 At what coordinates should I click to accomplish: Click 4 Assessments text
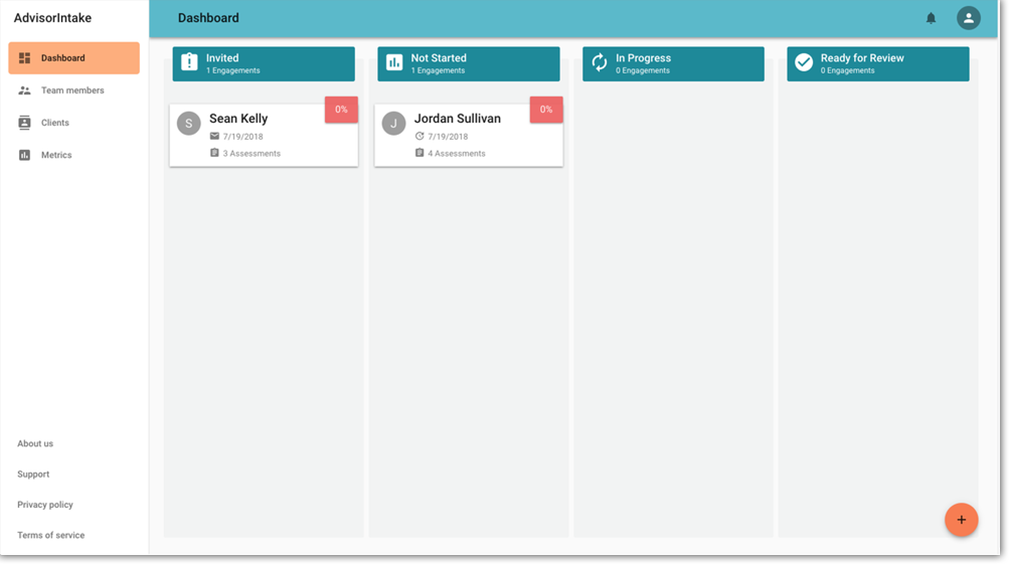[456, 153]
